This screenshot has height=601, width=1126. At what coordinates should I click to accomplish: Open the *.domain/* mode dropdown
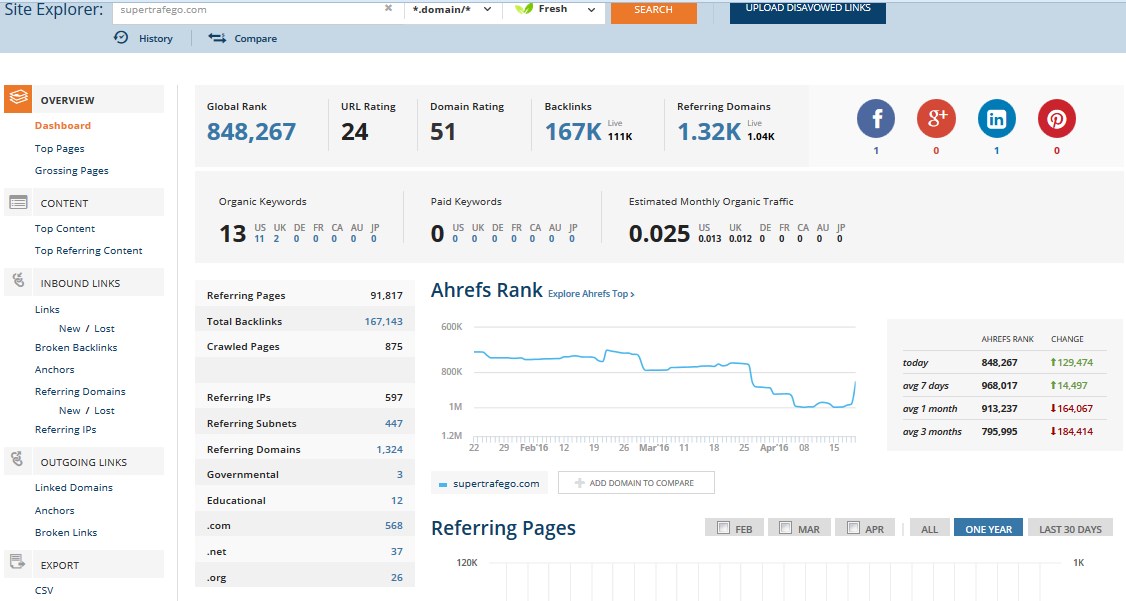pyautogui.click(x=453, y=9)
